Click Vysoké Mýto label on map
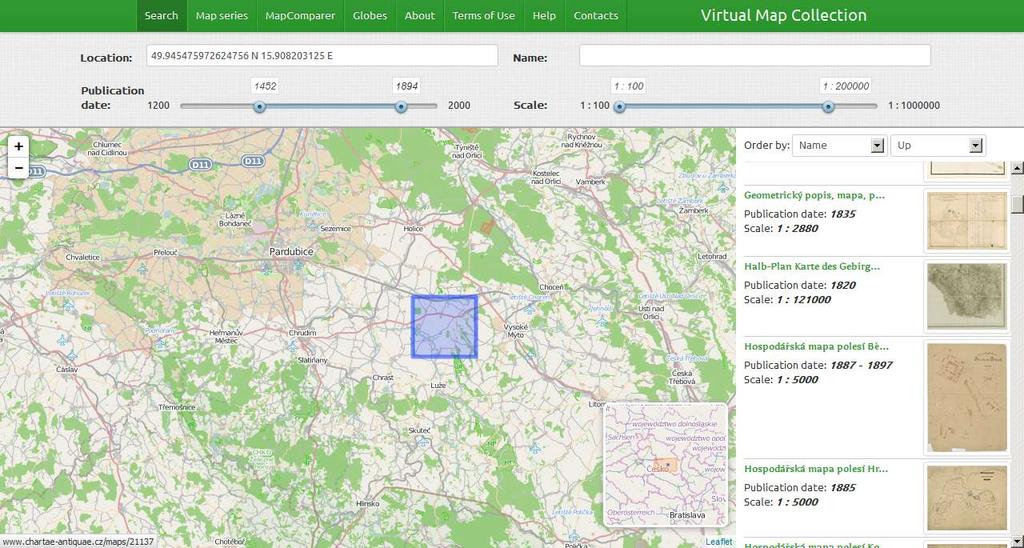Image resolution: width=1024 pixels, height=548 pixels. coord(517,330)
